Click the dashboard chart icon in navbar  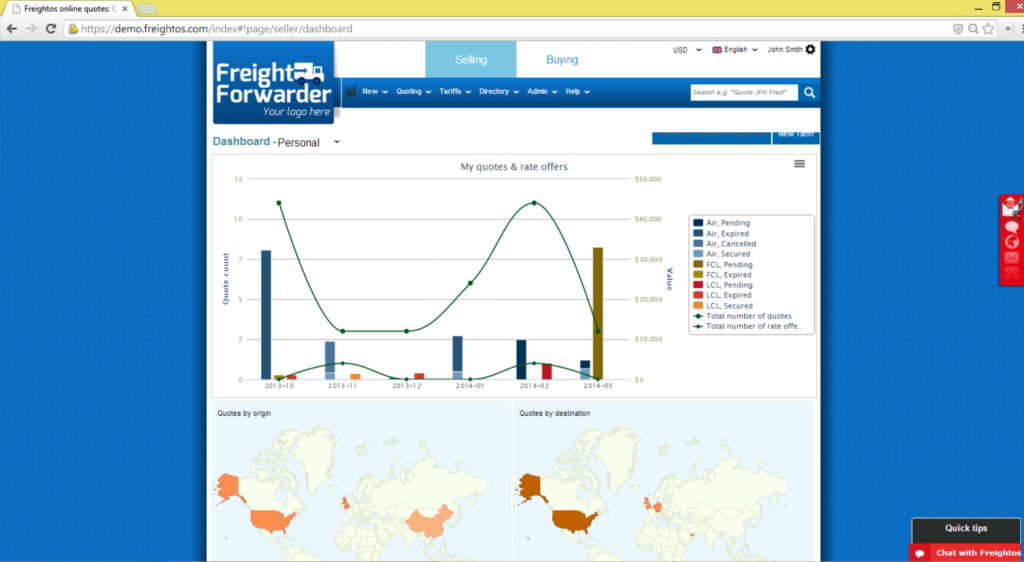click(x=351, y=91)
